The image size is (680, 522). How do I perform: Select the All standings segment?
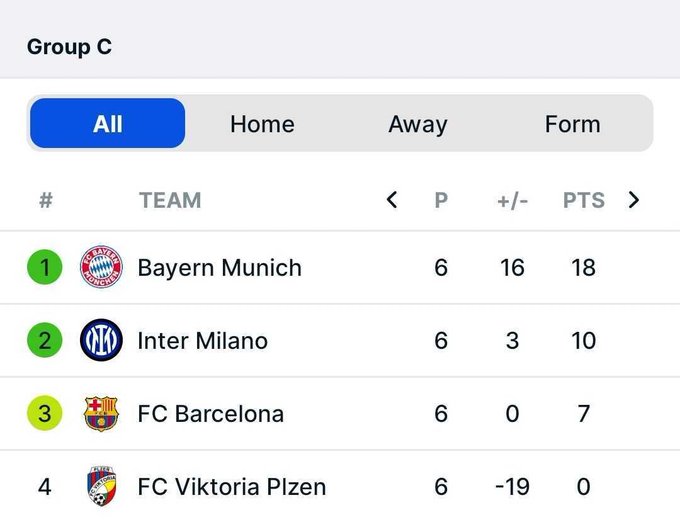(x=108, y=124)
